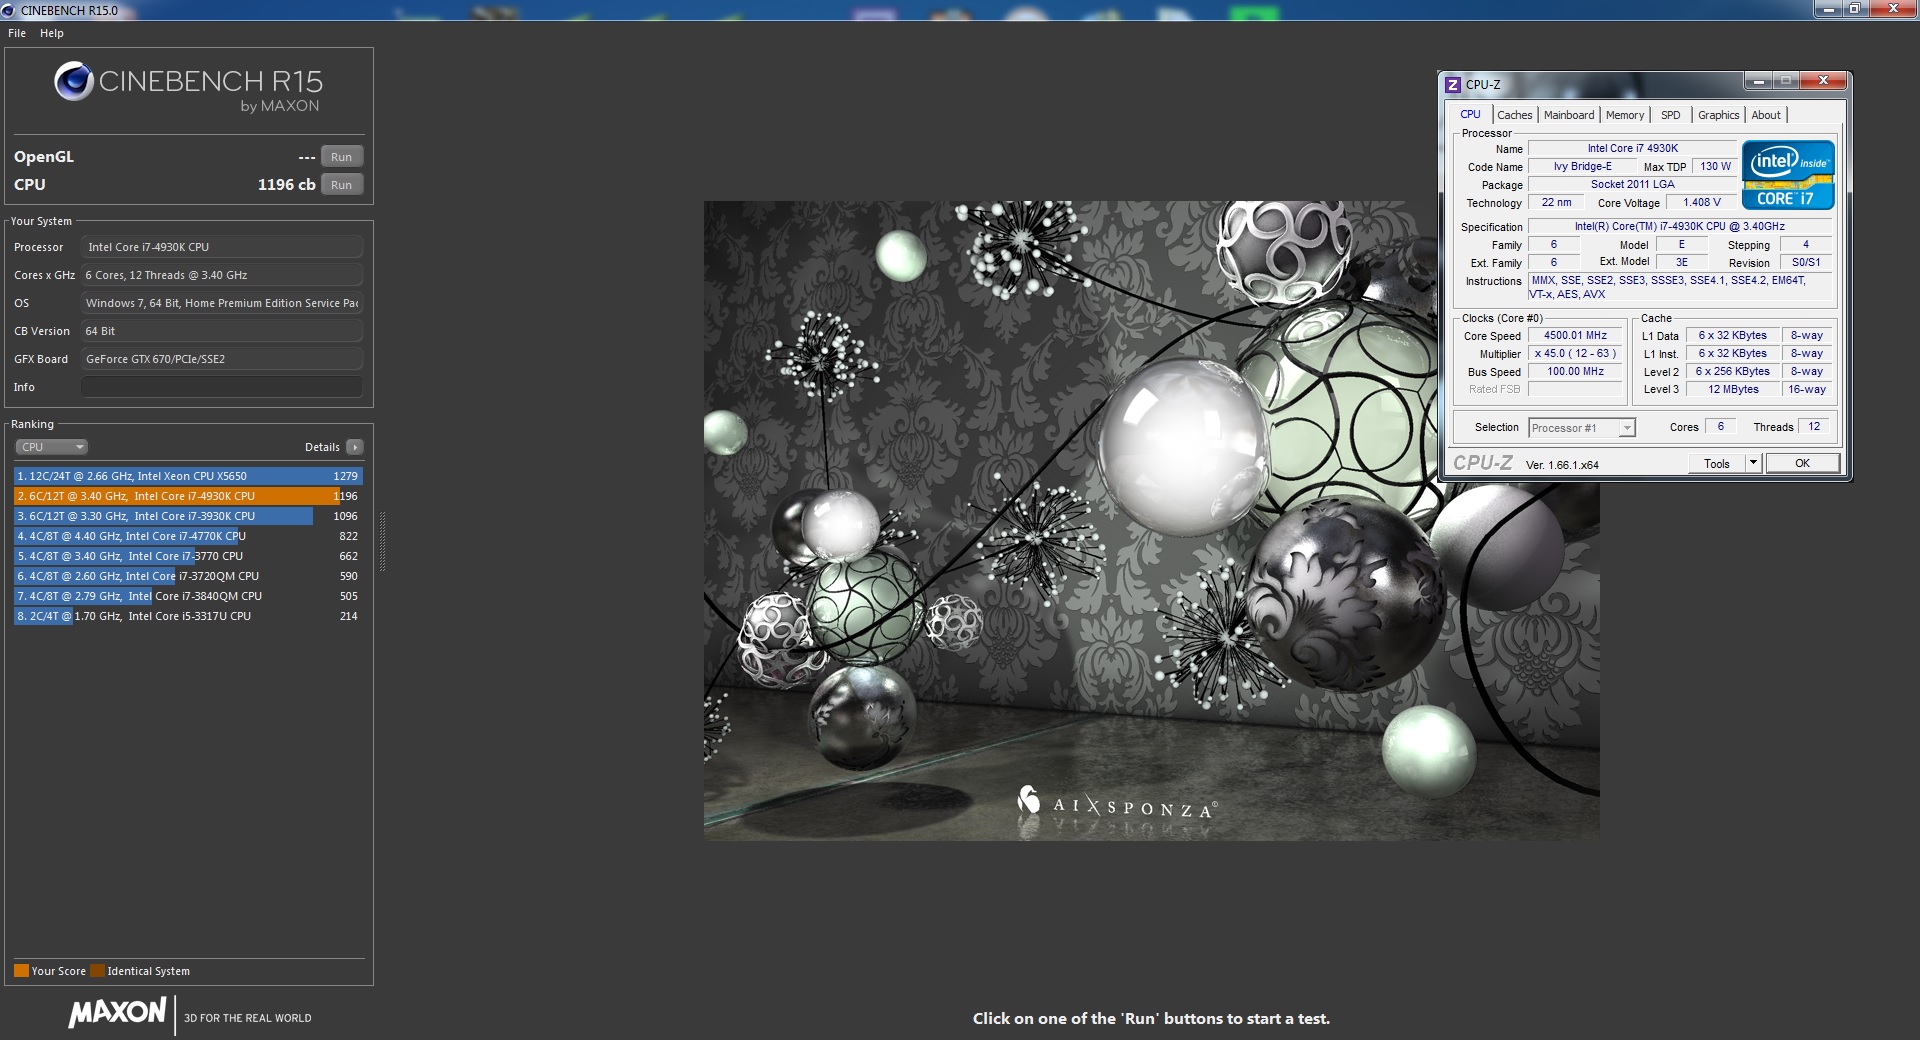Image resolution: width=1920 pixels, height=1040 pixels.
Task: Click the Core Speed value 4500.01 MHz
Action: click(x=1575, y=336)
